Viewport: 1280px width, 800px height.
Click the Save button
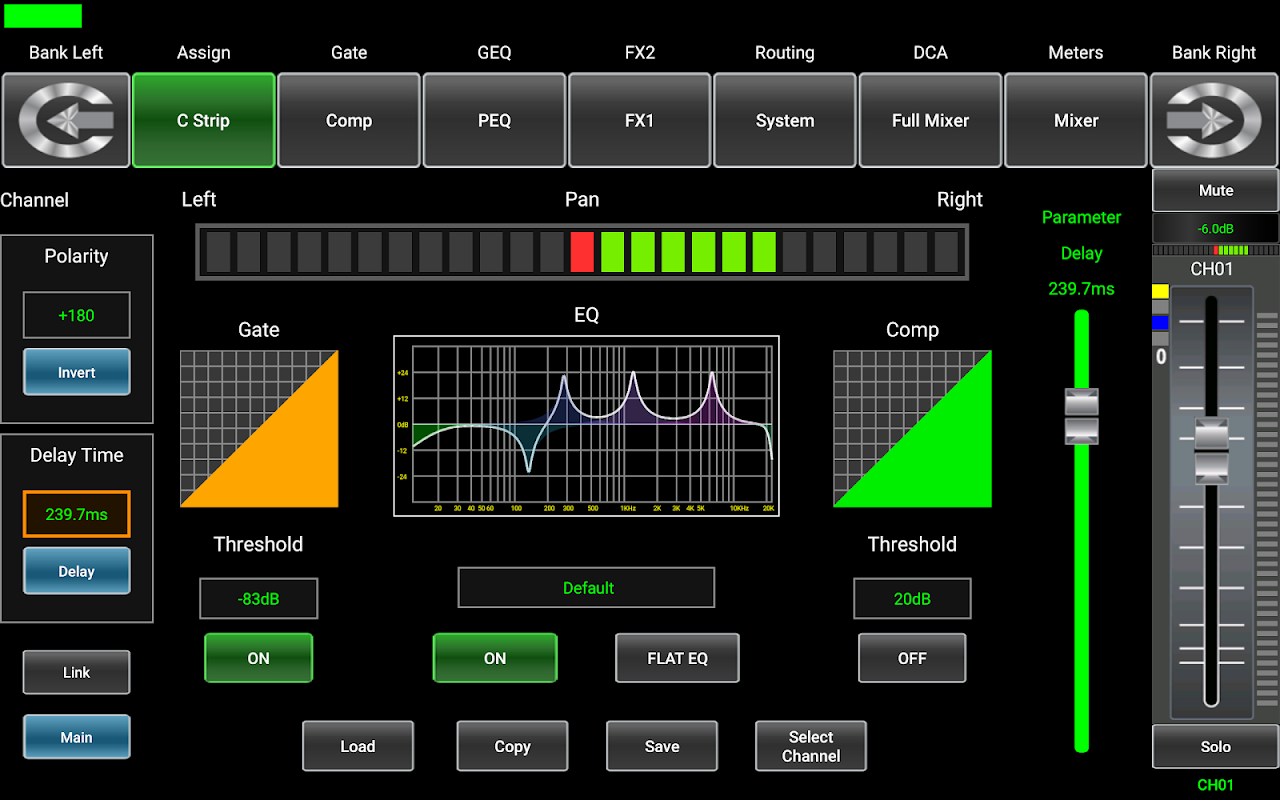click(x=662, y=746)
